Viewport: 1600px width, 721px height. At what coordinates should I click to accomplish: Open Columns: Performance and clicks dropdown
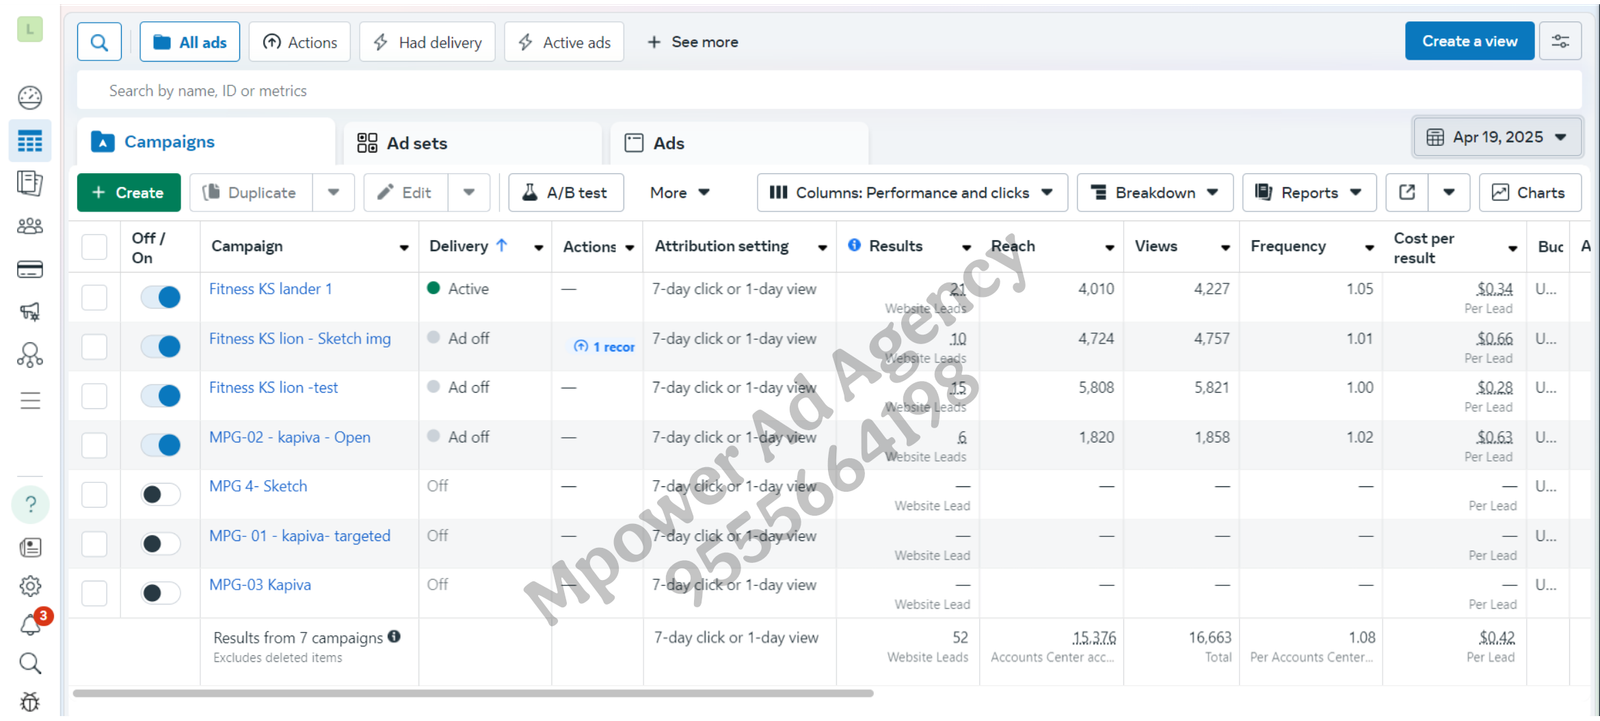tap(912, 192)
